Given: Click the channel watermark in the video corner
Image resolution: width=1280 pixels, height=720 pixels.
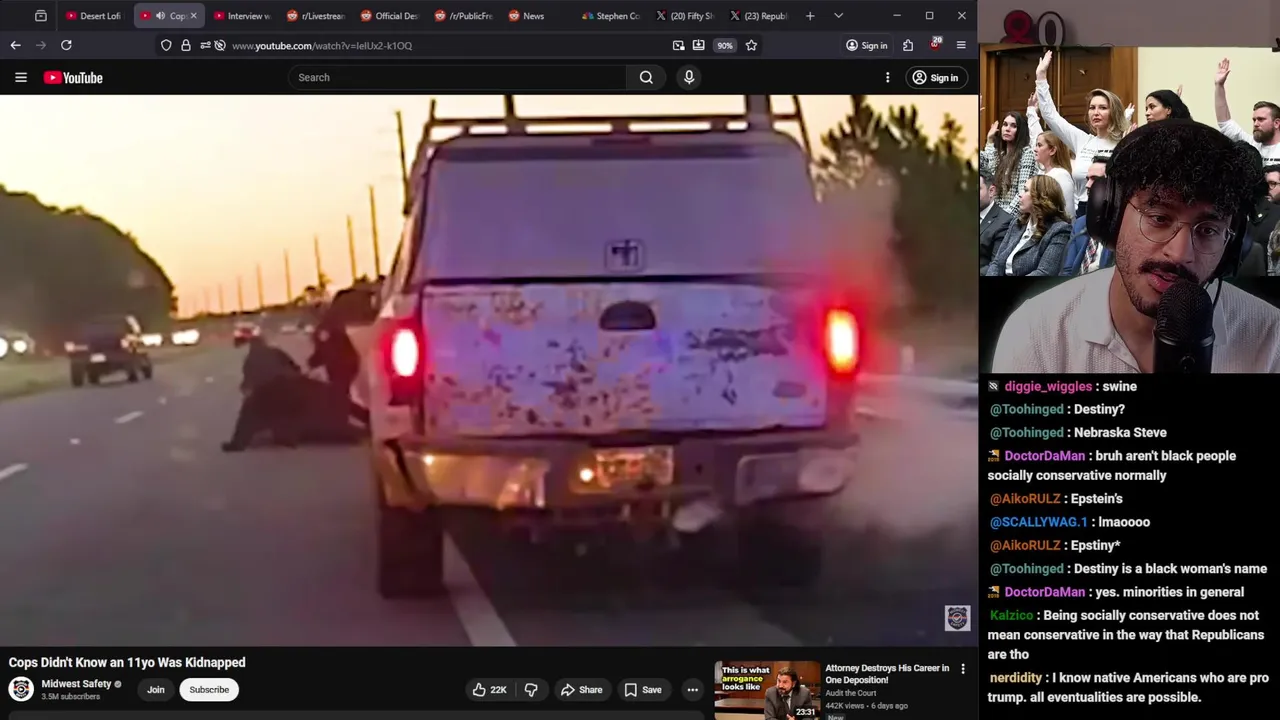Looking at the screenshot, I should point(957,618).
